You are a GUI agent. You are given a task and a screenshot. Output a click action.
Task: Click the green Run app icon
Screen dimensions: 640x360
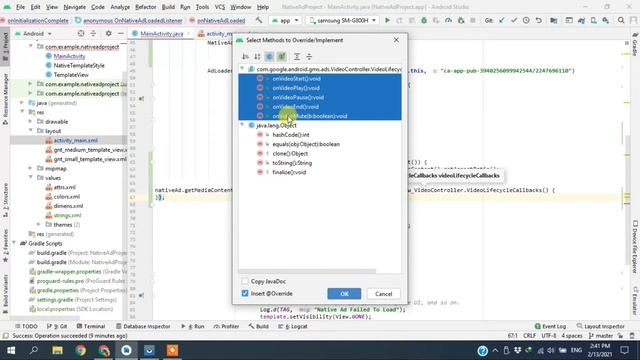(x=387, y=20)
